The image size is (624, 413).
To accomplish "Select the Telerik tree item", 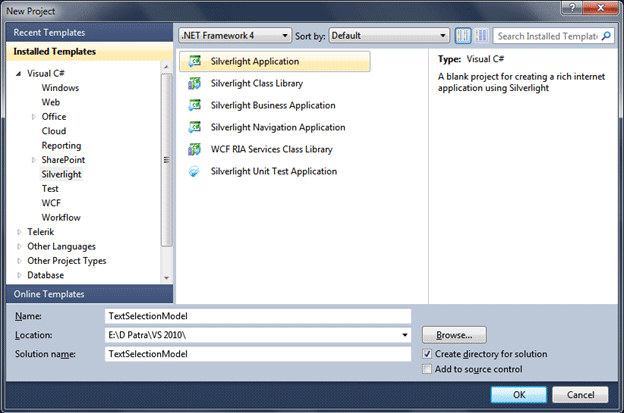I will (x=41, y=232).
